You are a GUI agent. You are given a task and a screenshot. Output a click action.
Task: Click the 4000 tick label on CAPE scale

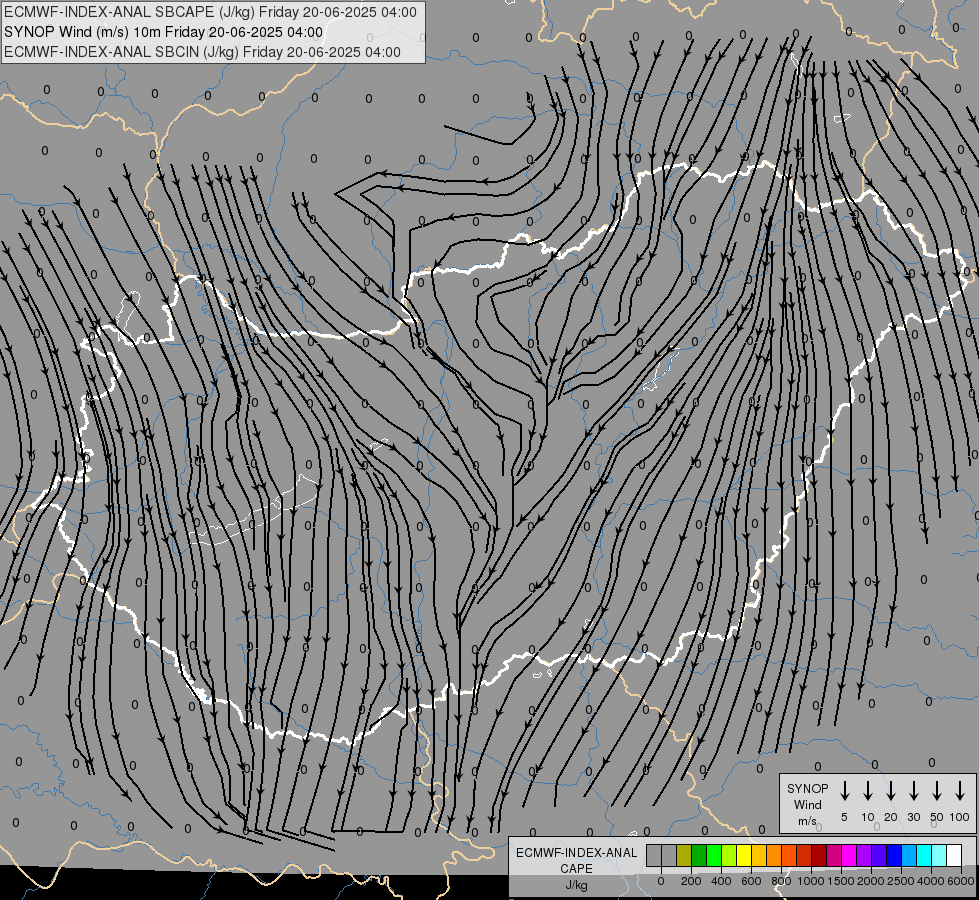point(931,881)
